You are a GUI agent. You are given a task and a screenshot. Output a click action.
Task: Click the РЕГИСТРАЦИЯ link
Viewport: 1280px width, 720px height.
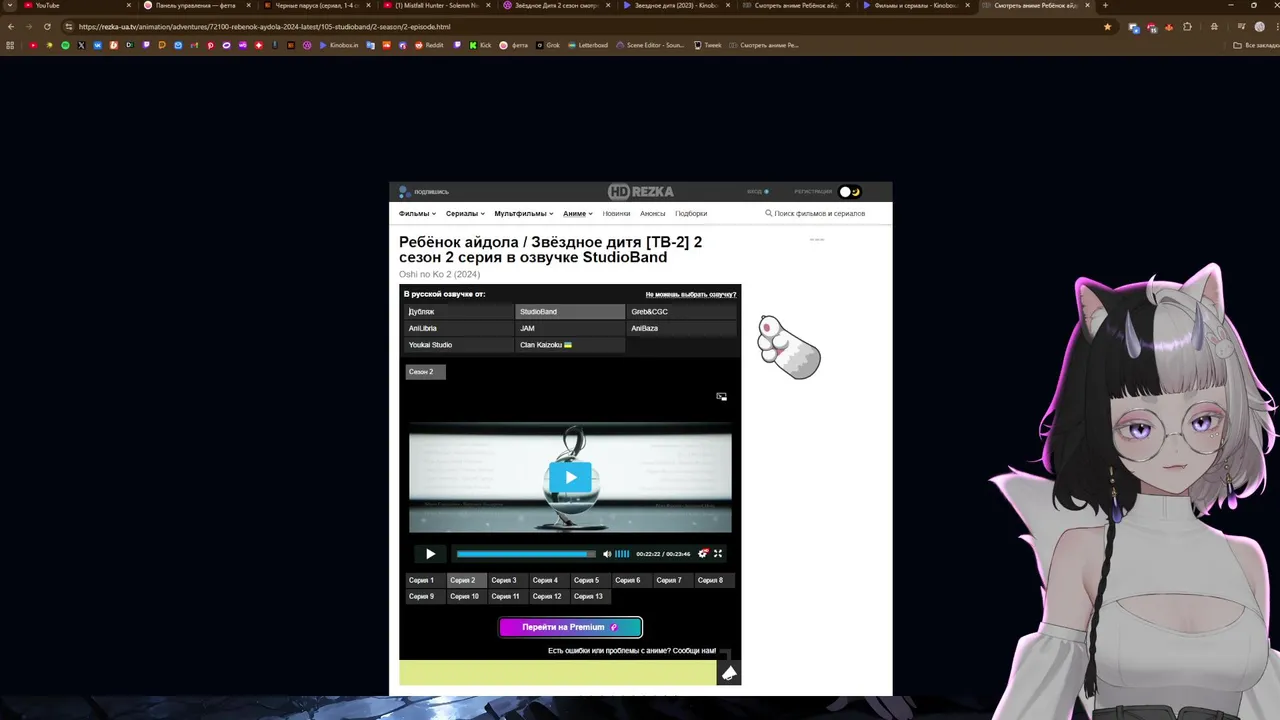(x=813, y=191)
